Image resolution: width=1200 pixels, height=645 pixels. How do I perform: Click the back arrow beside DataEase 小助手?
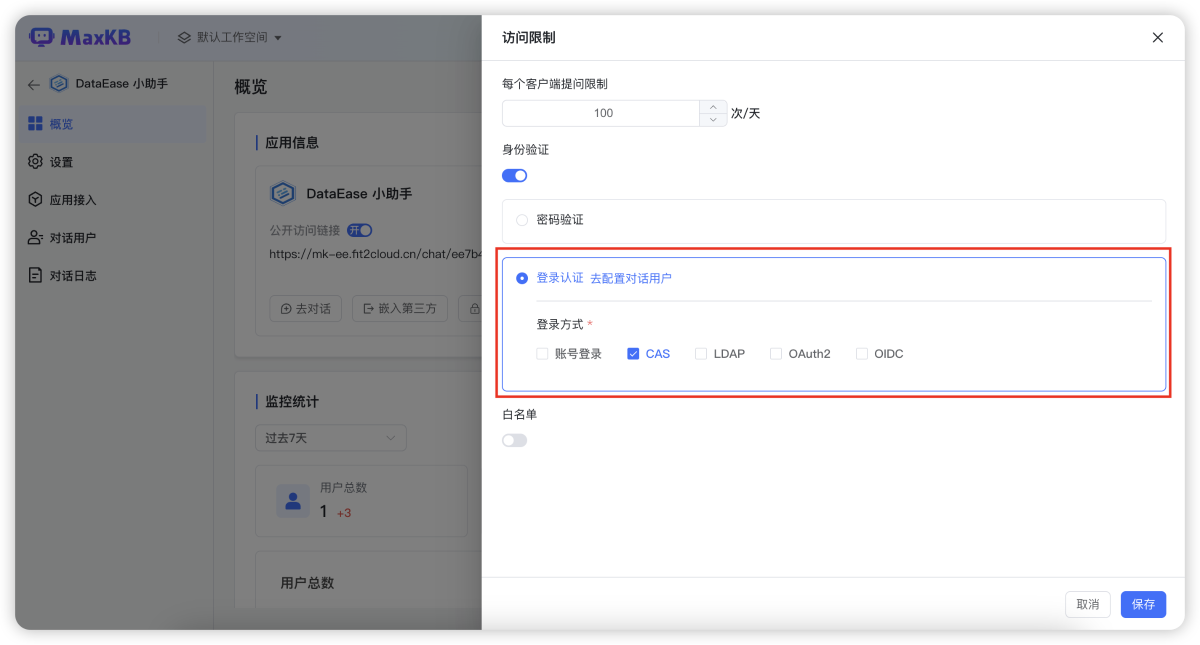[x=33, y=83]
